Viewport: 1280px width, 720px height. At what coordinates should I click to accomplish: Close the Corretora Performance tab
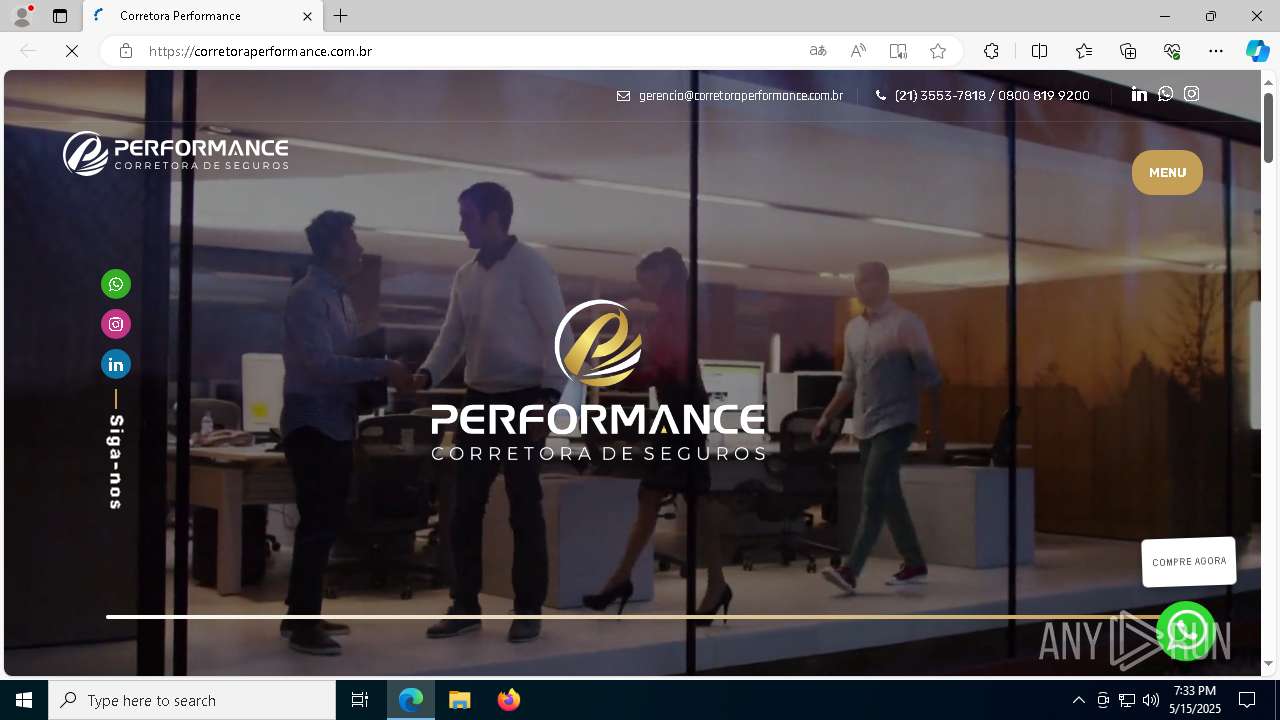(307, 16)
